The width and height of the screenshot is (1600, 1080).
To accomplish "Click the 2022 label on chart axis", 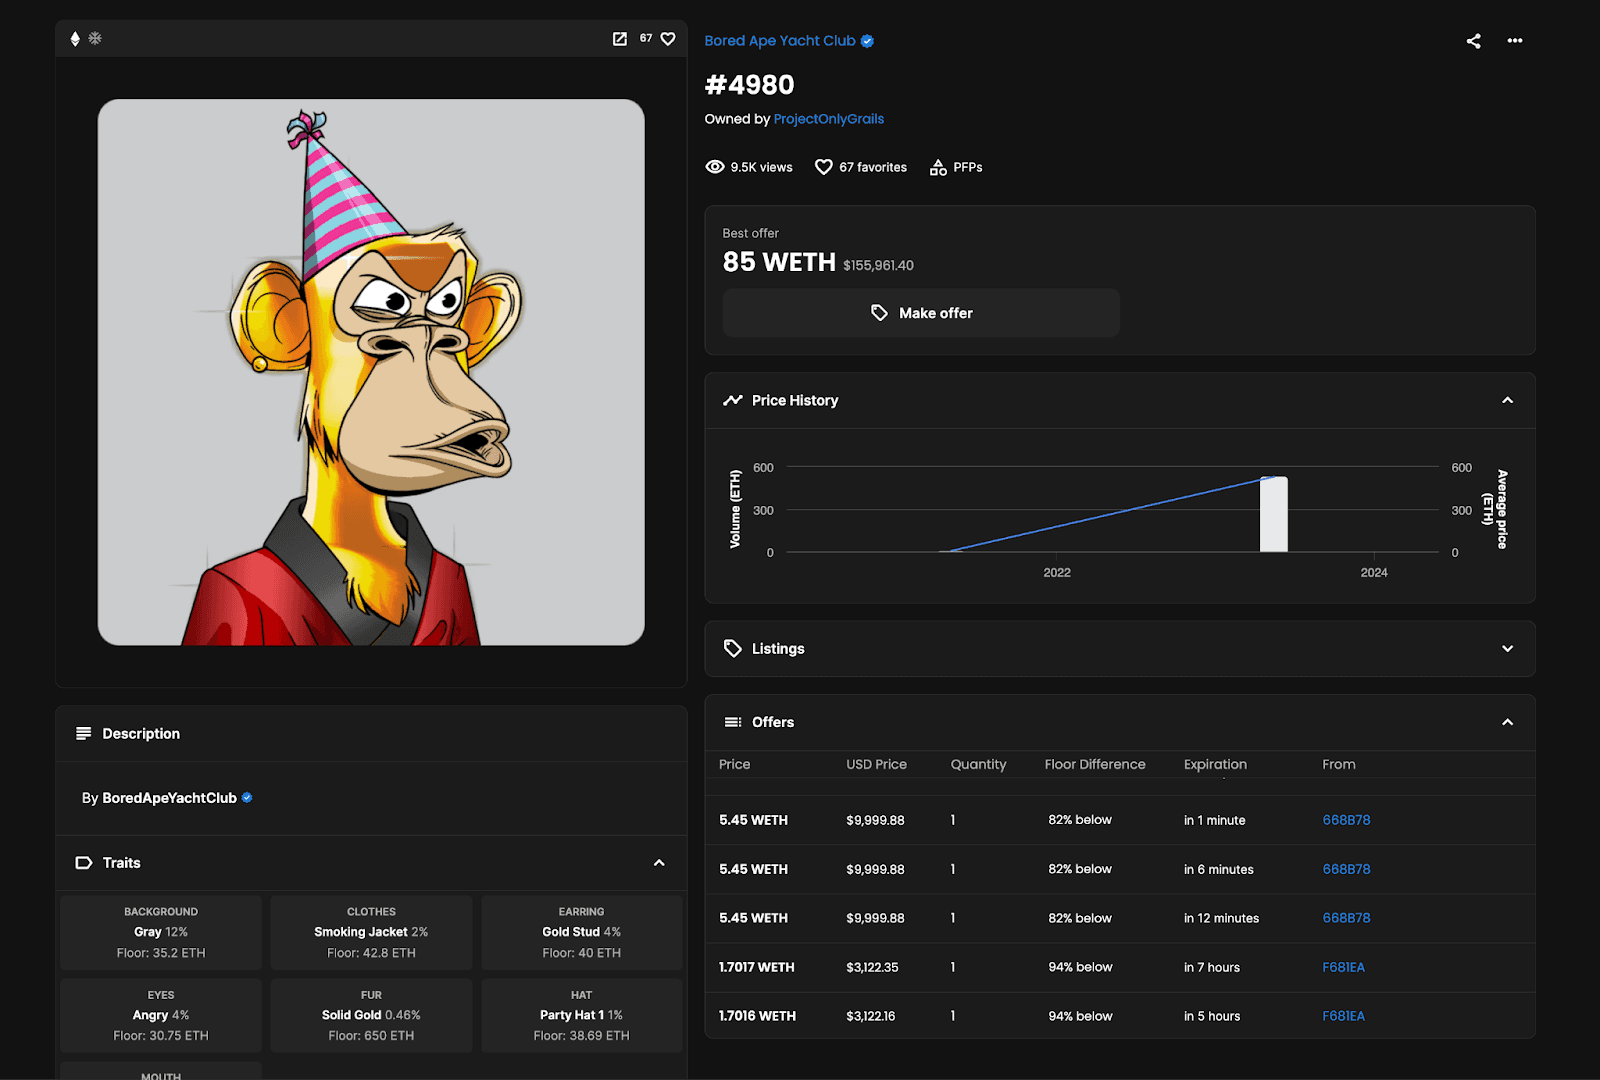I will (1057, 573).
